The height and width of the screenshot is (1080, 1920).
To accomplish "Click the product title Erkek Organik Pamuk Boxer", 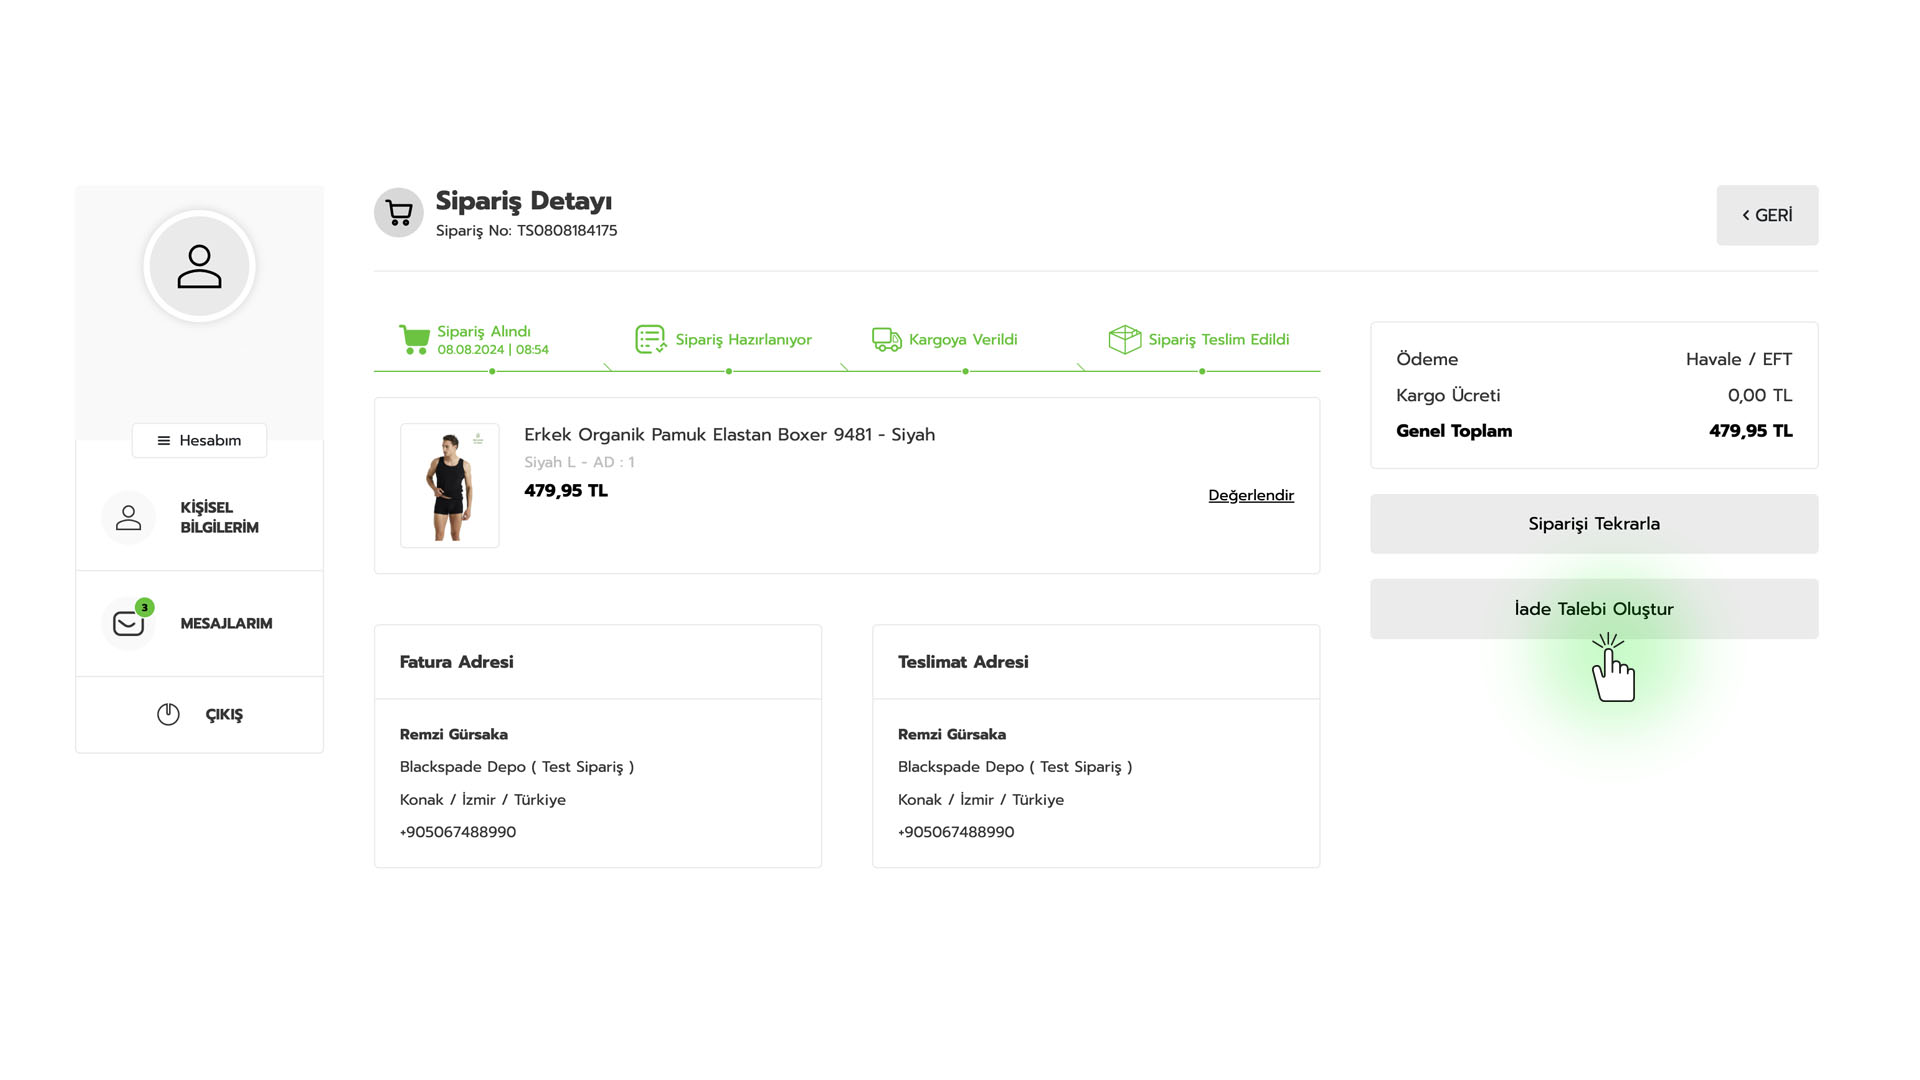I will [x=729, y=435].
